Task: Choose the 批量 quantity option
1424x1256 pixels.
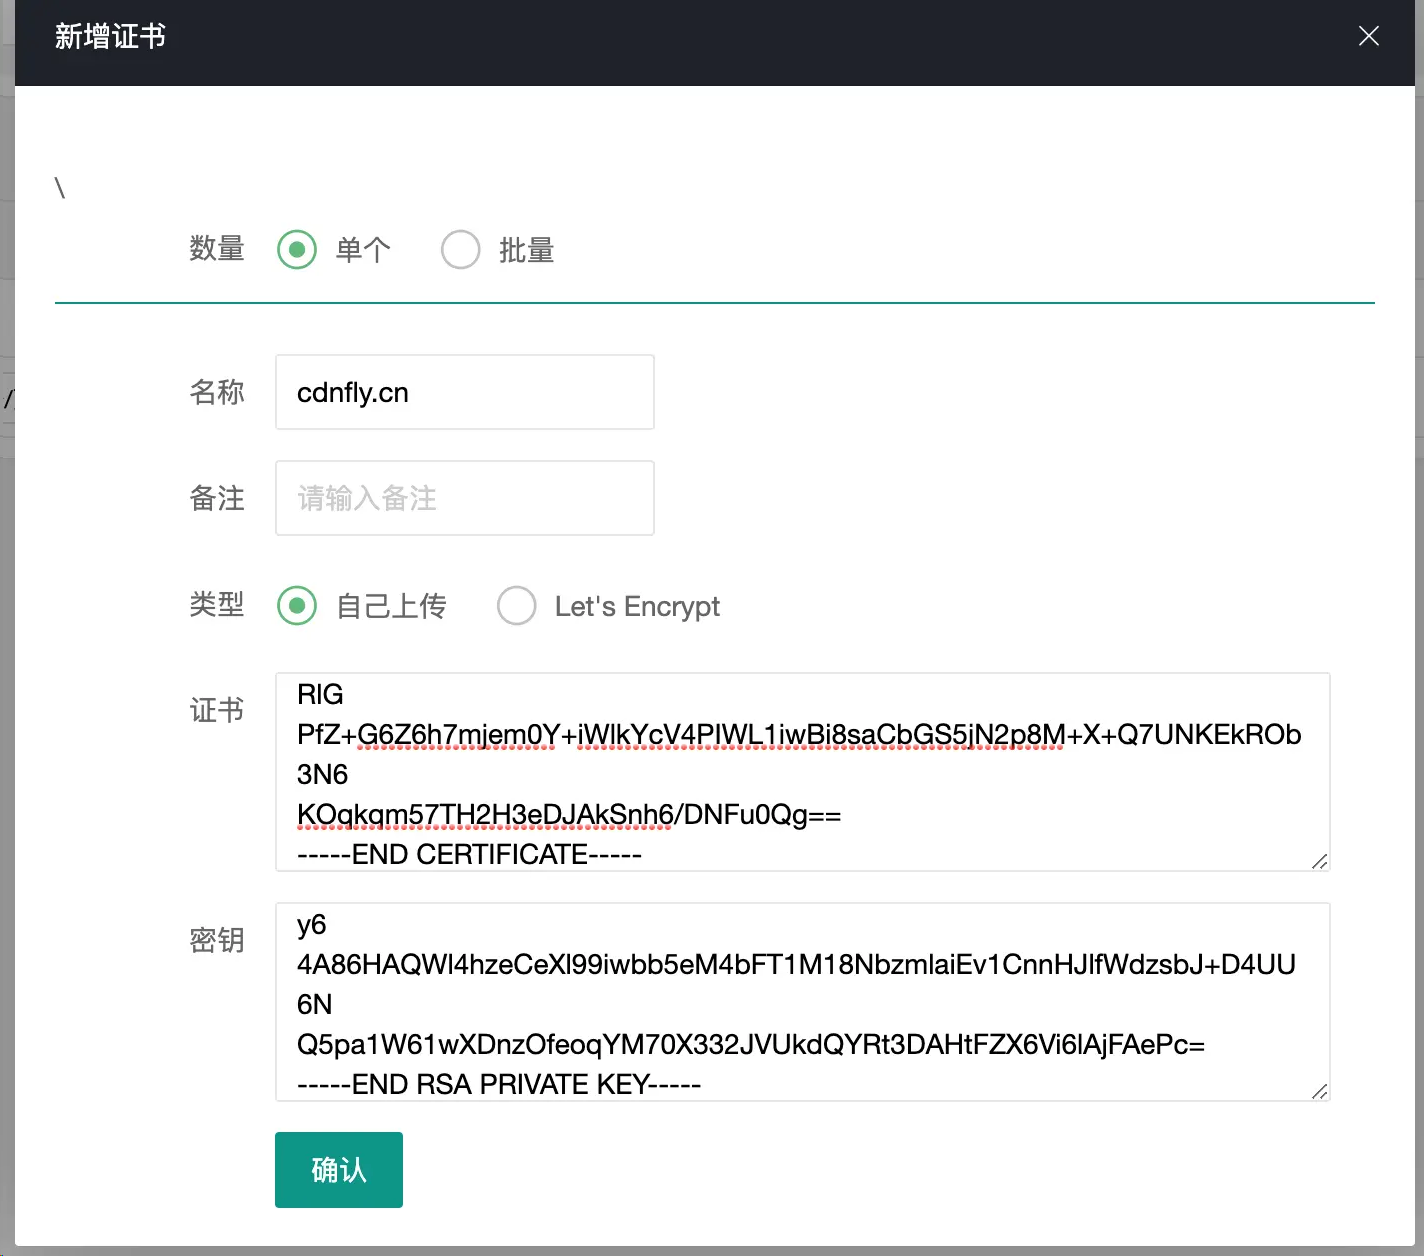Action: (x=461, y=249)
